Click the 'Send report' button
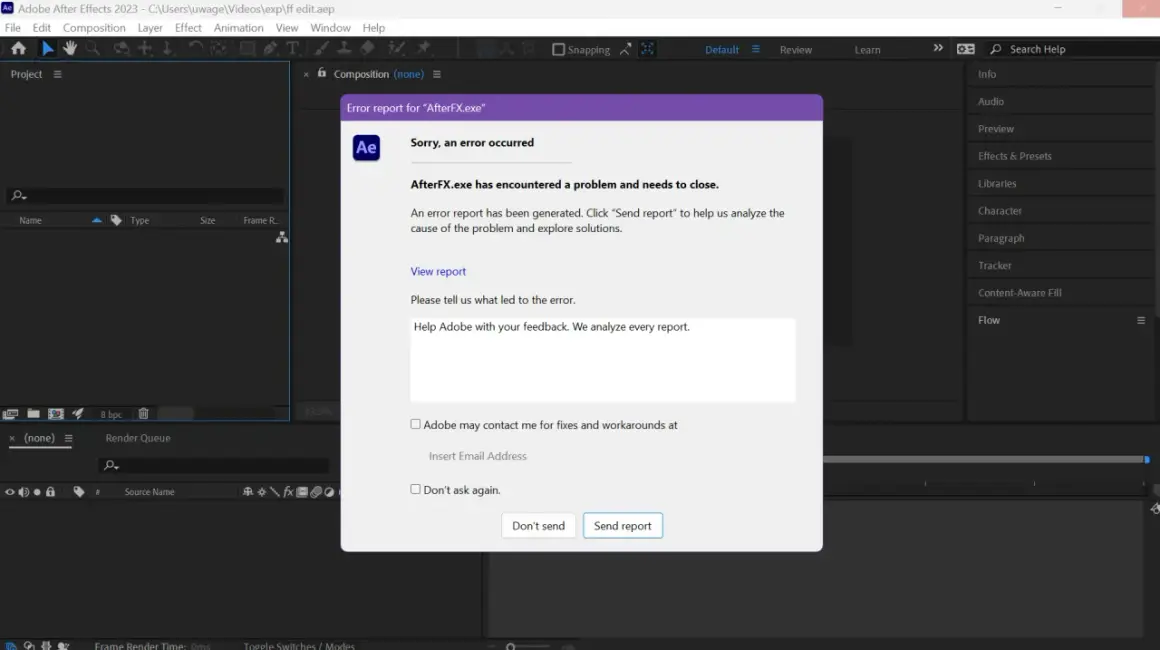The image size is (1160, 650). 622,526
